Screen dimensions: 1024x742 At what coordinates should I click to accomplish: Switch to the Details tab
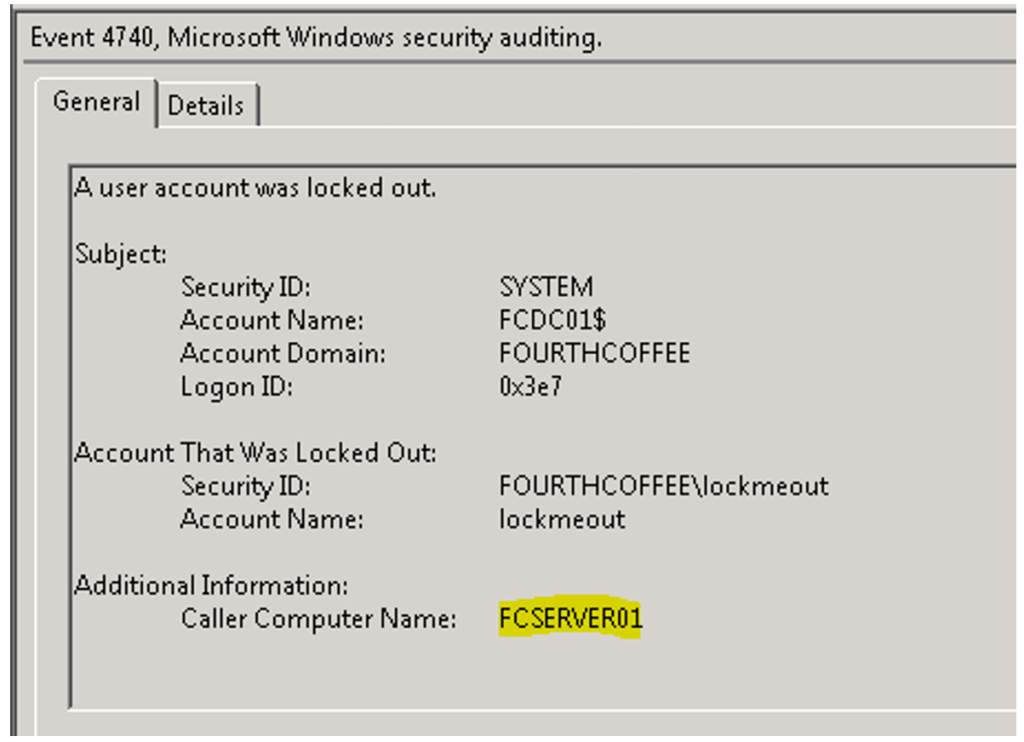[206, 106]
